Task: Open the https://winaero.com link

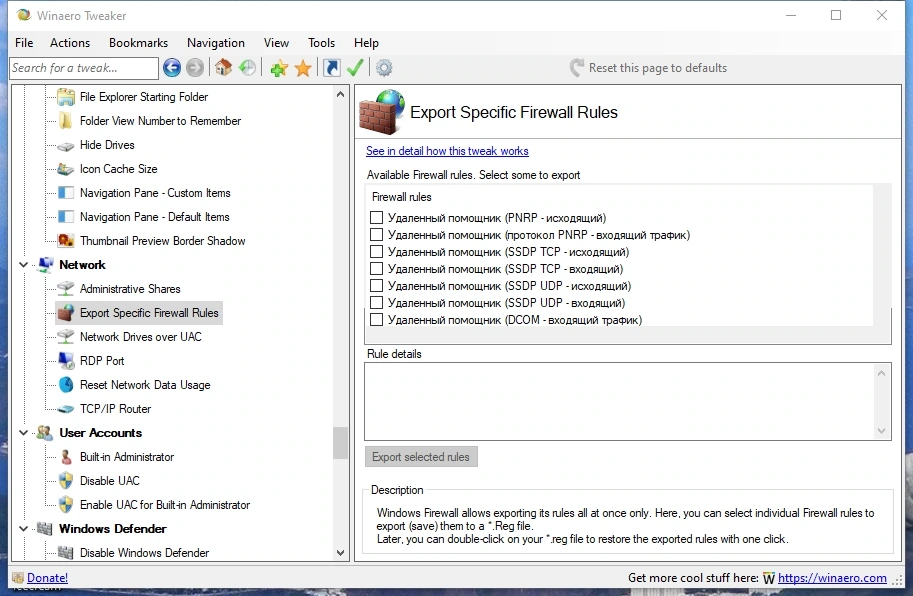Action: [832, 578]
